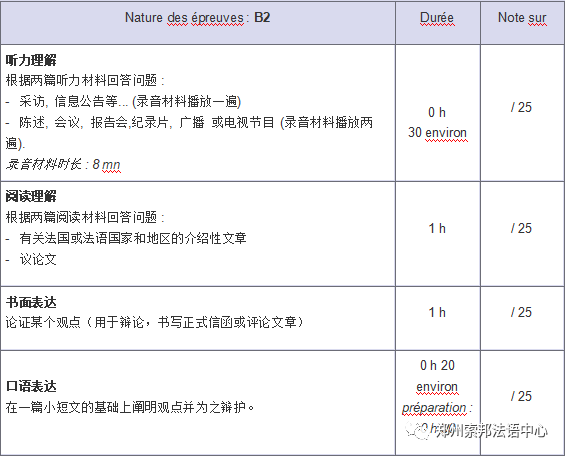Click the '/ 25' score in the 听力理解 row
Image resolution: width=565 pixels, height=456 pixels.
pos(521,107)
